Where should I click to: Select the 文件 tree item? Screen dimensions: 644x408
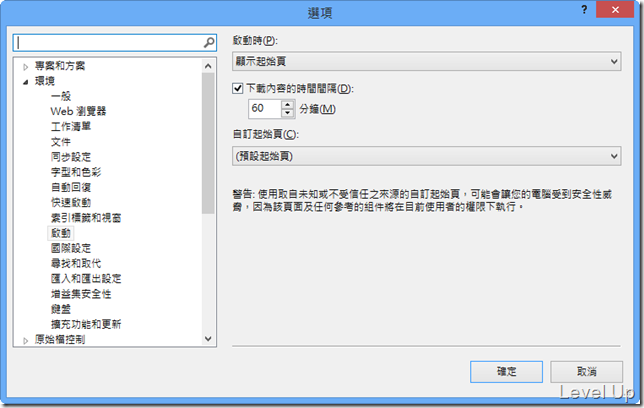tap(61, 142)
